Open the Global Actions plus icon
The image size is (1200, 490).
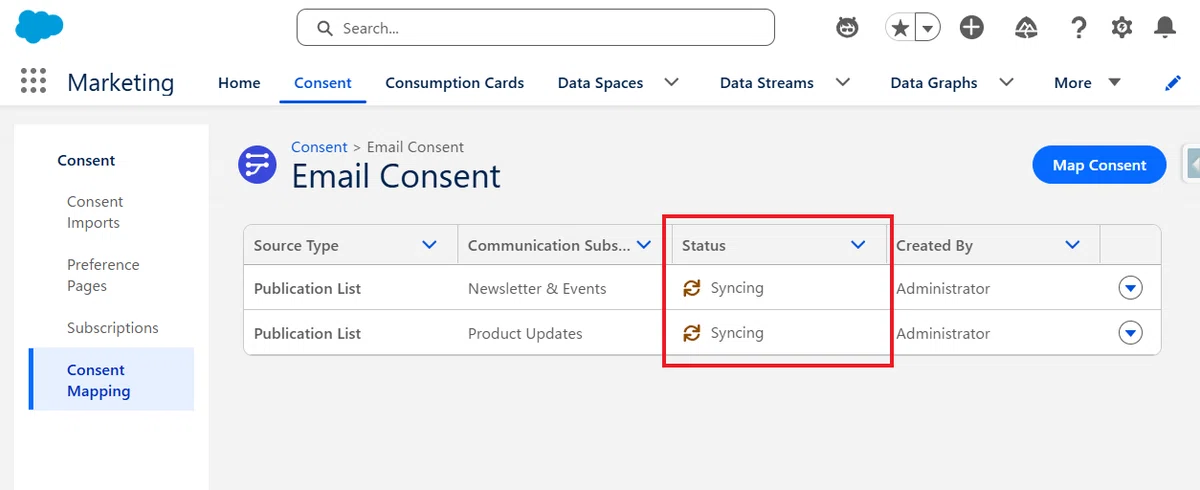point(971,28)
